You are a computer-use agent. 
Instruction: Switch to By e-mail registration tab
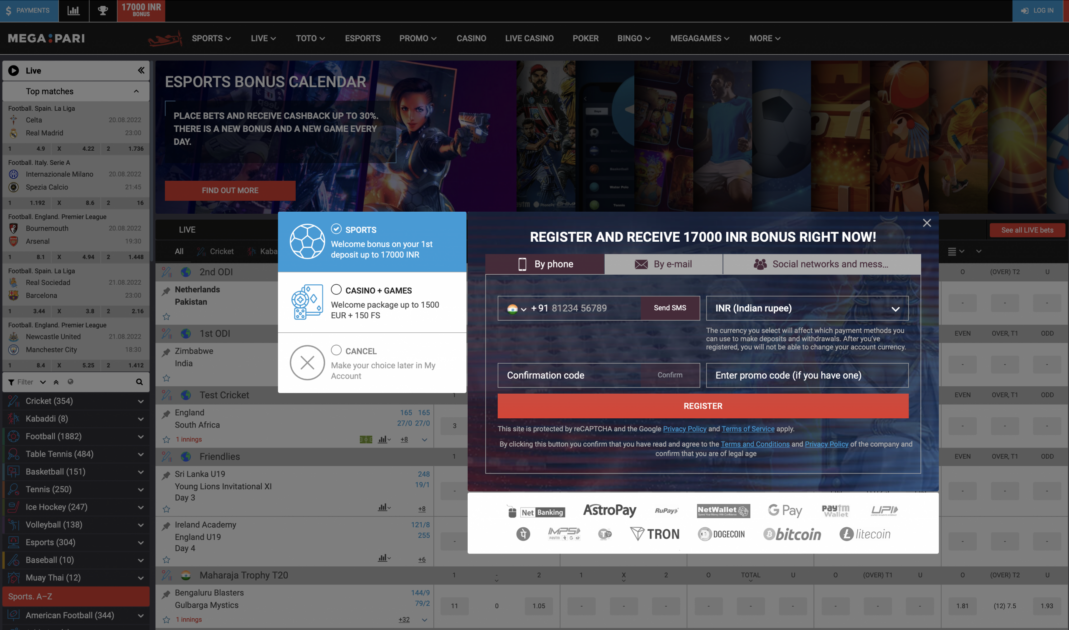pos(663,265)
